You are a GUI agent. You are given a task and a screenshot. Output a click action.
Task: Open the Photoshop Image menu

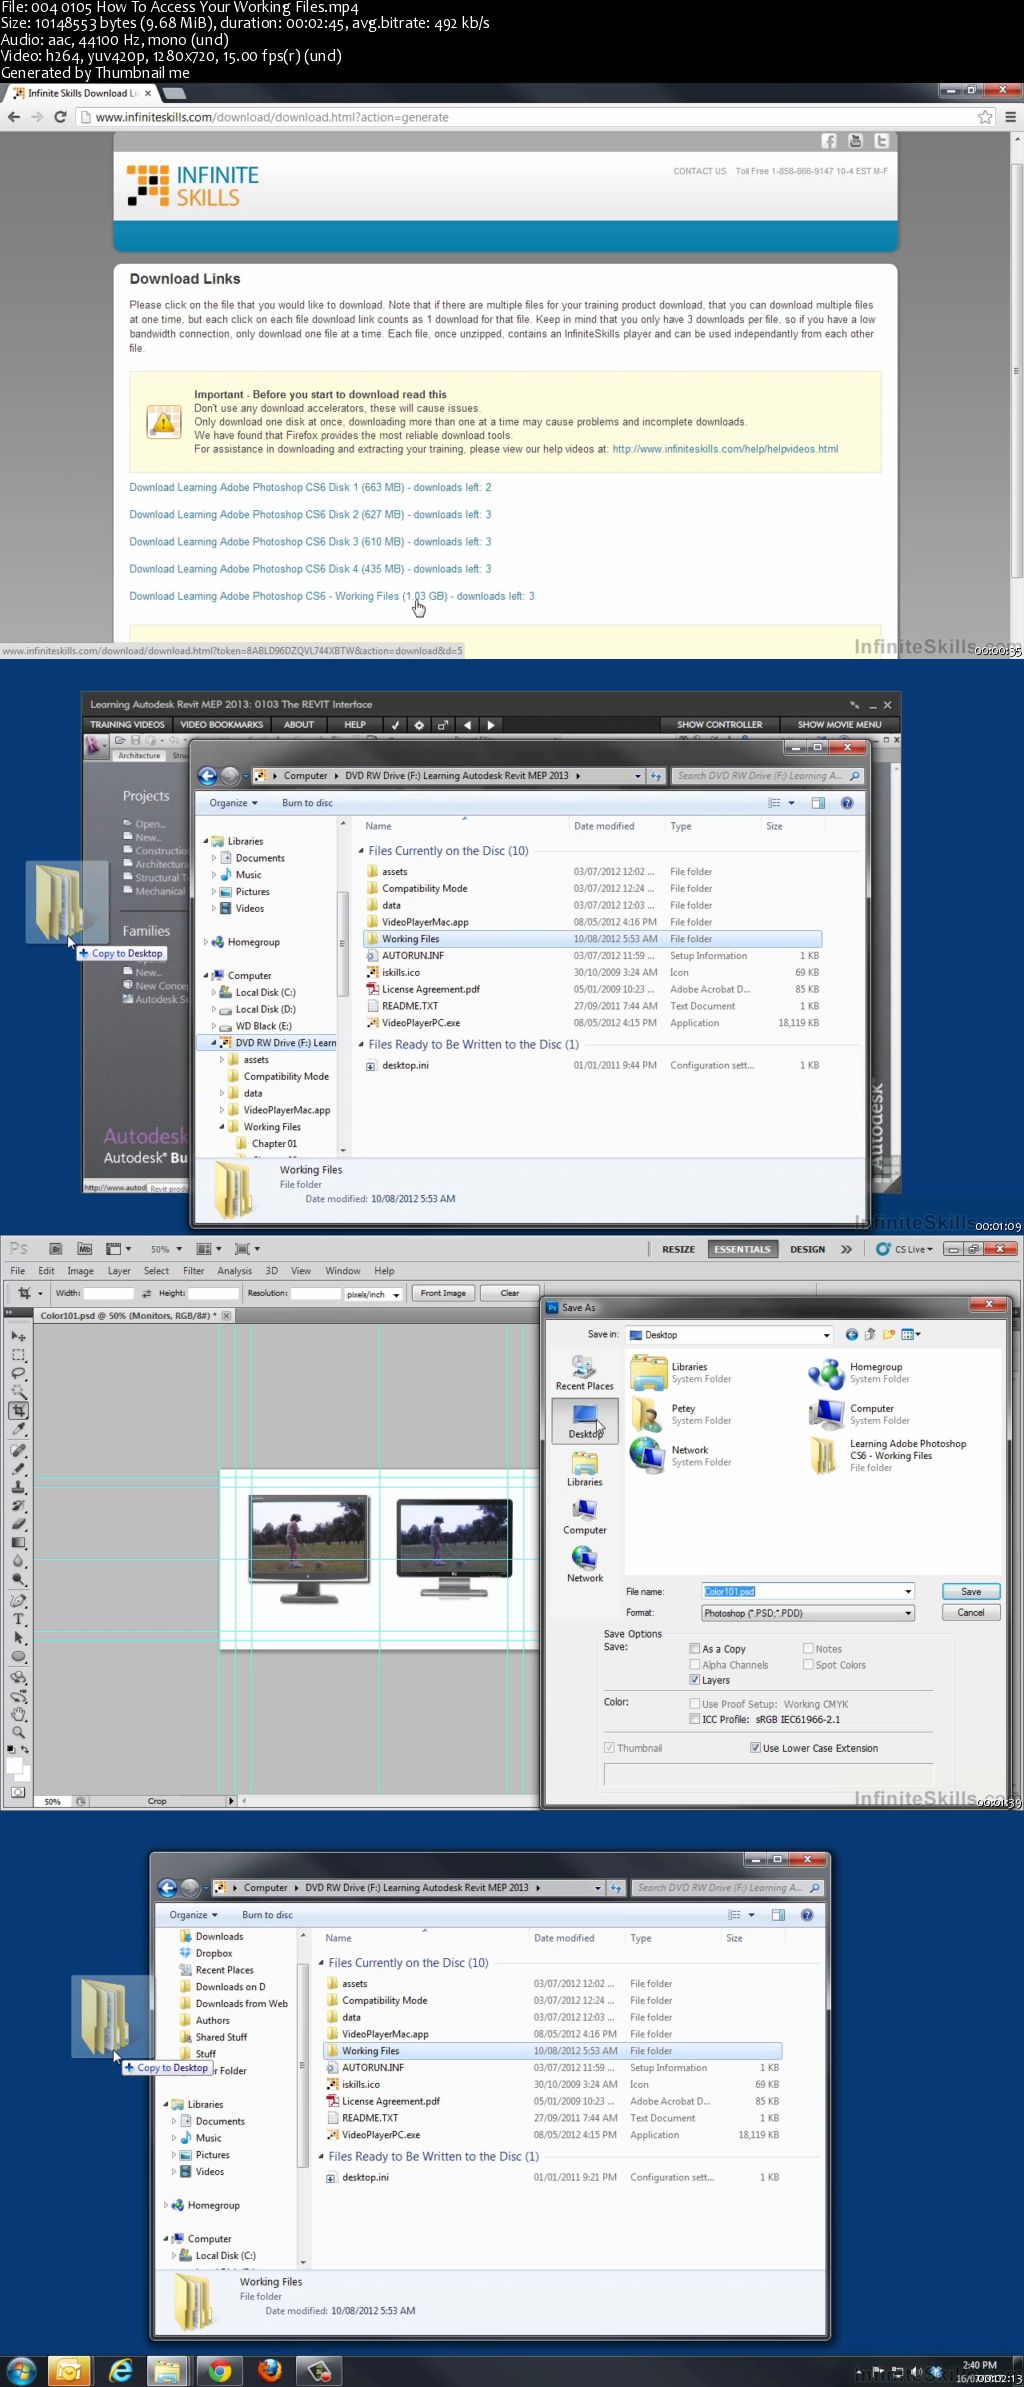[x=80, y=1271]
